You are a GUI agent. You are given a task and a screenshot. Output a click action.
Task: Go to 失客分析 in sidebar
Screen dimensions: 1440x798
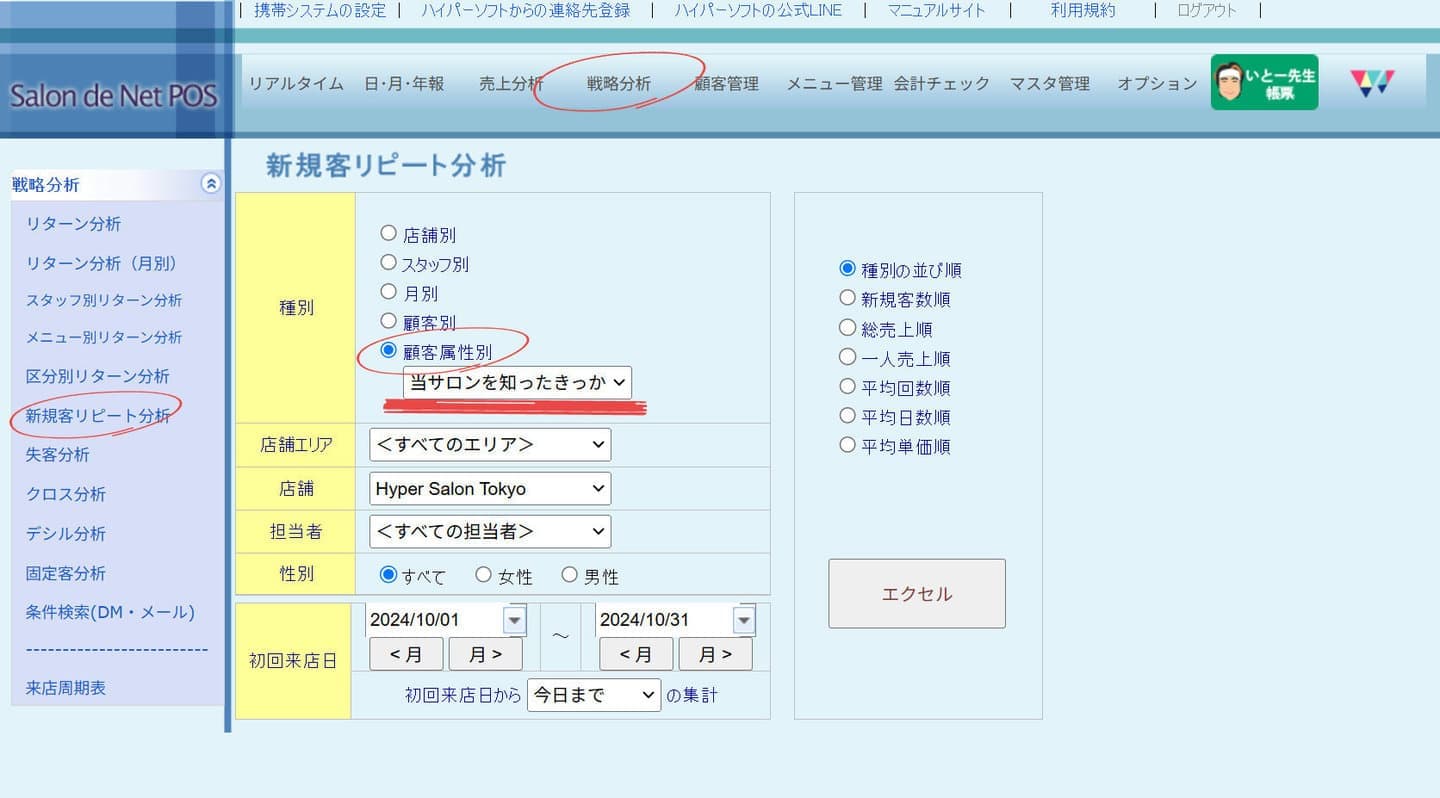click(58, 455)
